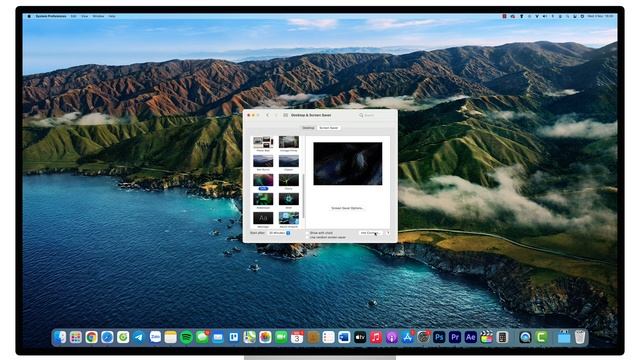Go back in System Preferences window
This screenshot has height=360, width=640.
268,115
